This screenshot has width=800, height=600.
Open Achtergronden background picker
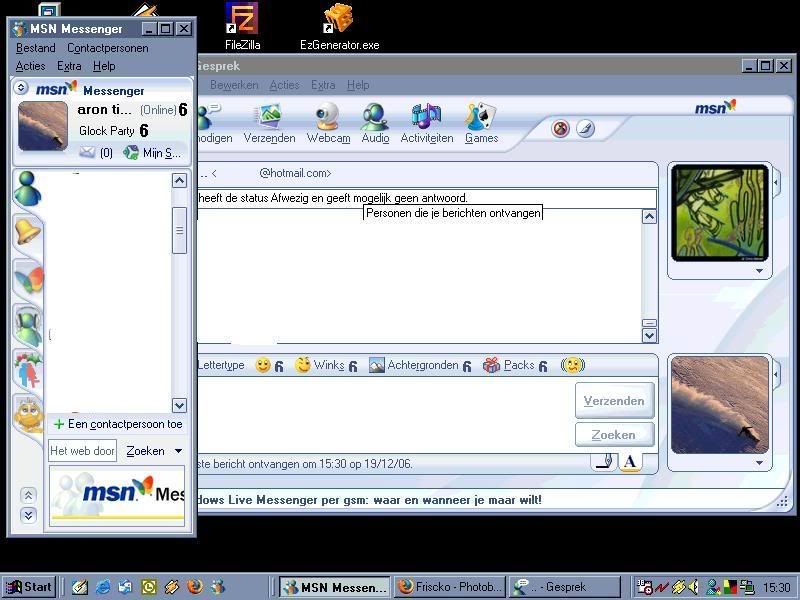(419, 365)
